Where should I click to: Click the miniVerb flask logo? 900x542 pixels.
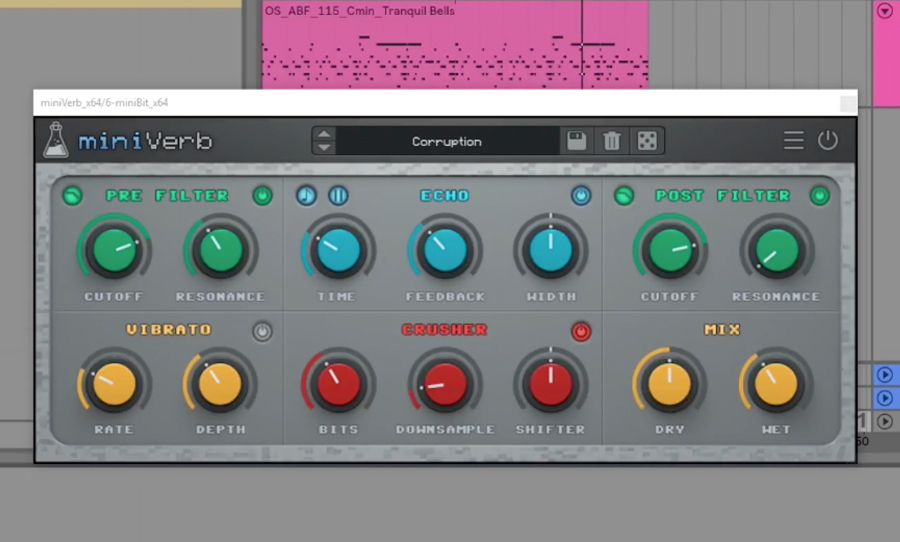pyautogui.click(x=56, y=141)
